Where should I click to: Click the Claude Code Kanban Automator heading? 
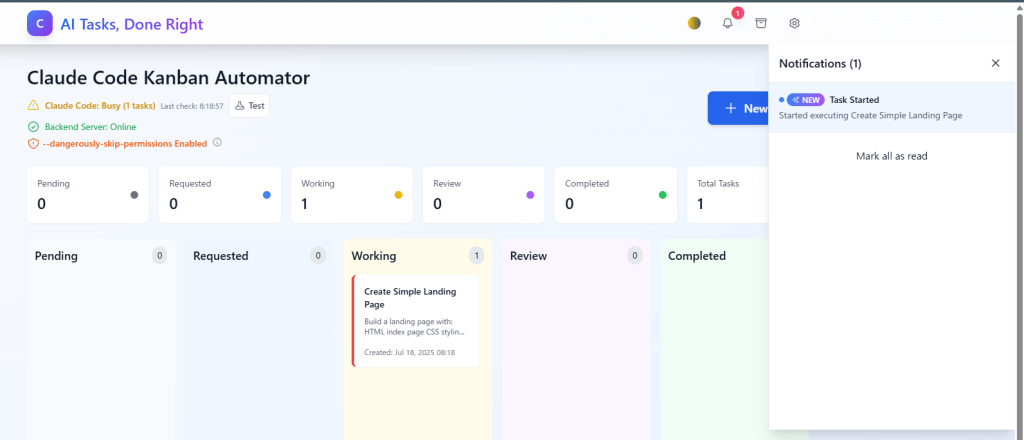[x=168, y=78]
